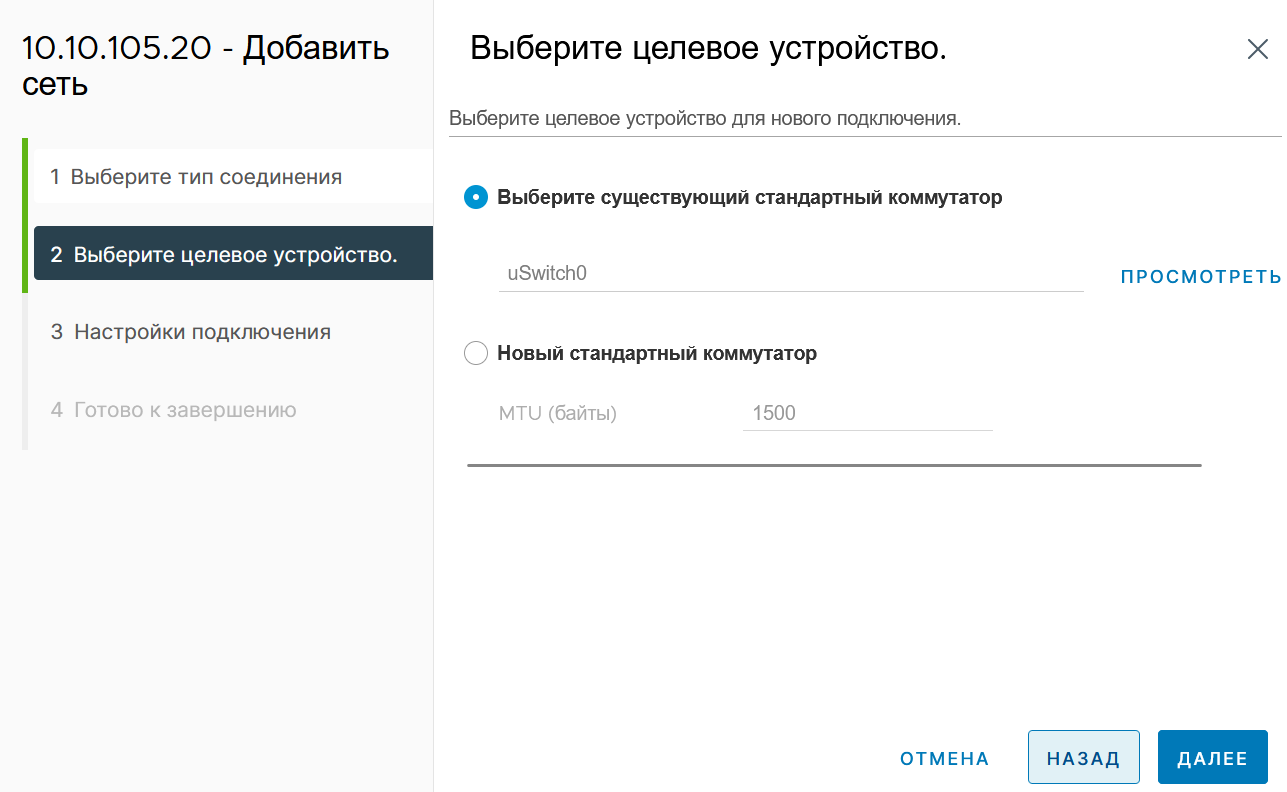Click the subtitle about new connection target
The image size is (1287, 792).
(x=705, y=118)
